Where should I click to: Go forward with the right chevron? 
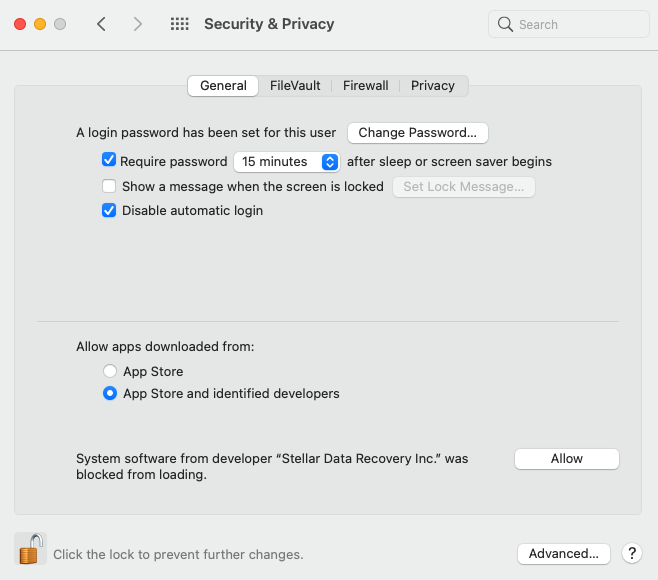pos(138,24)
